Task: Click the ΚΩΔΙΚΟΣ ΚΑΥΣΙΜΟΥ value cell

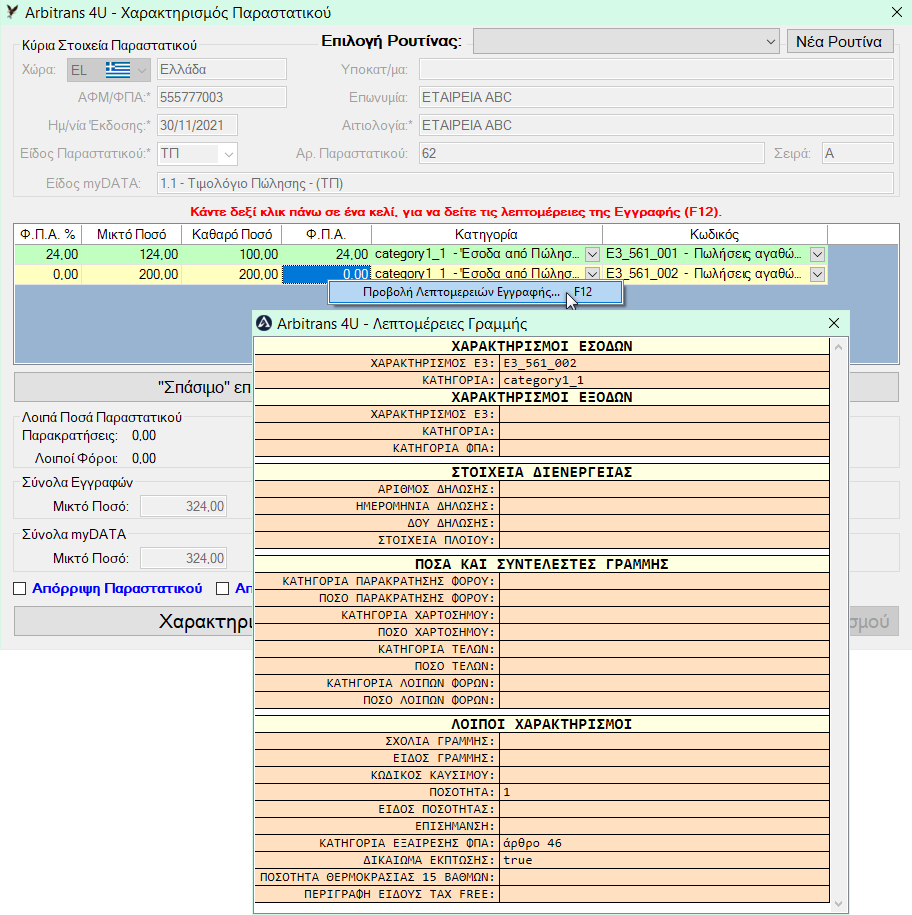Action: (x=664, y=775)
